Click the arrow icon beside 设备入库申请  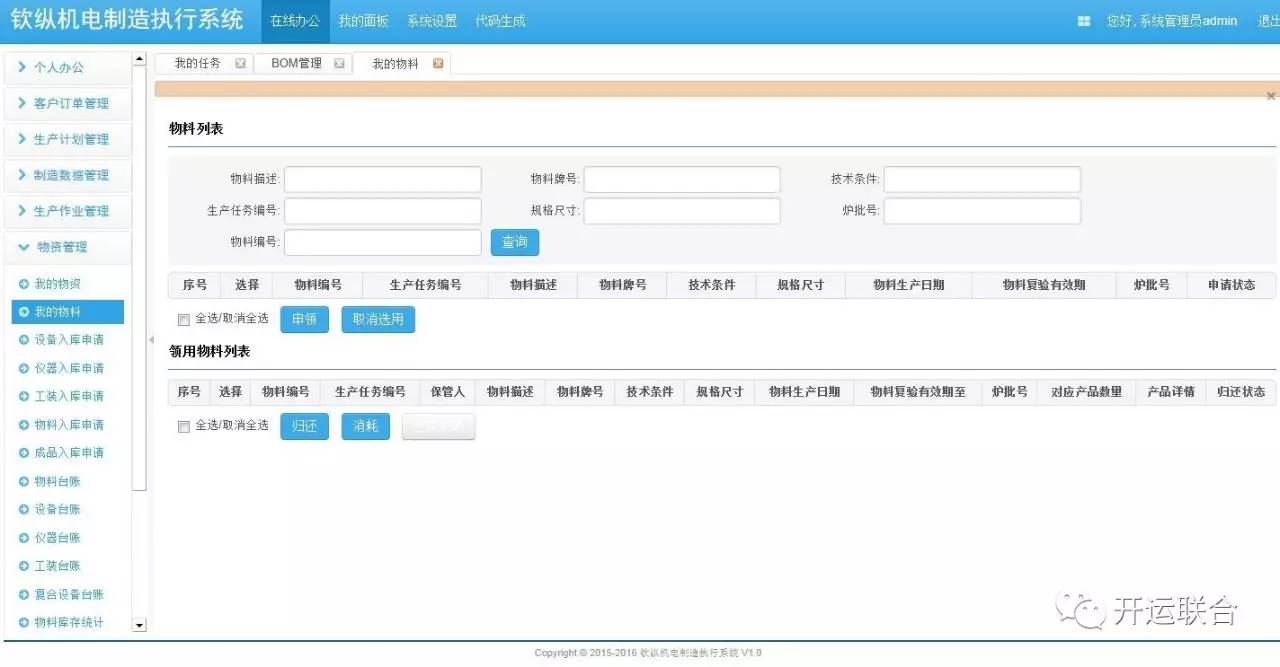(x=24, y=340)
